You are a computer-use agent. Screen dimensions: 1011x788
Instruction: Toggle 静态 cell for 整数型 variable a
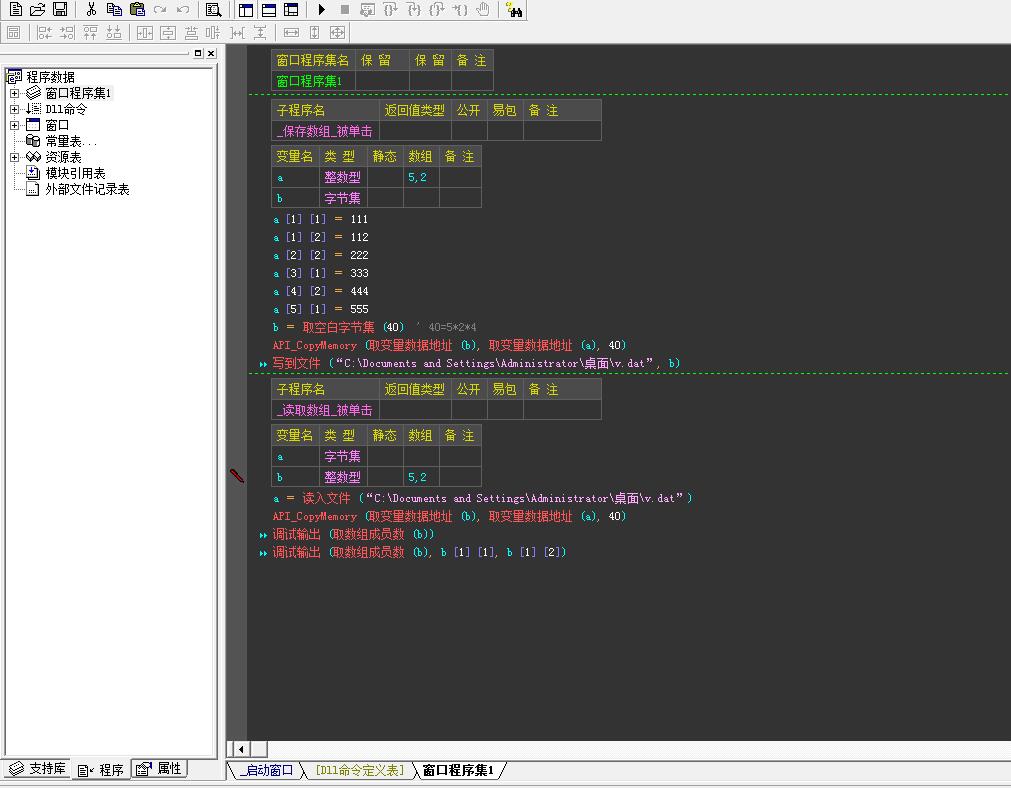click(385, 177)
